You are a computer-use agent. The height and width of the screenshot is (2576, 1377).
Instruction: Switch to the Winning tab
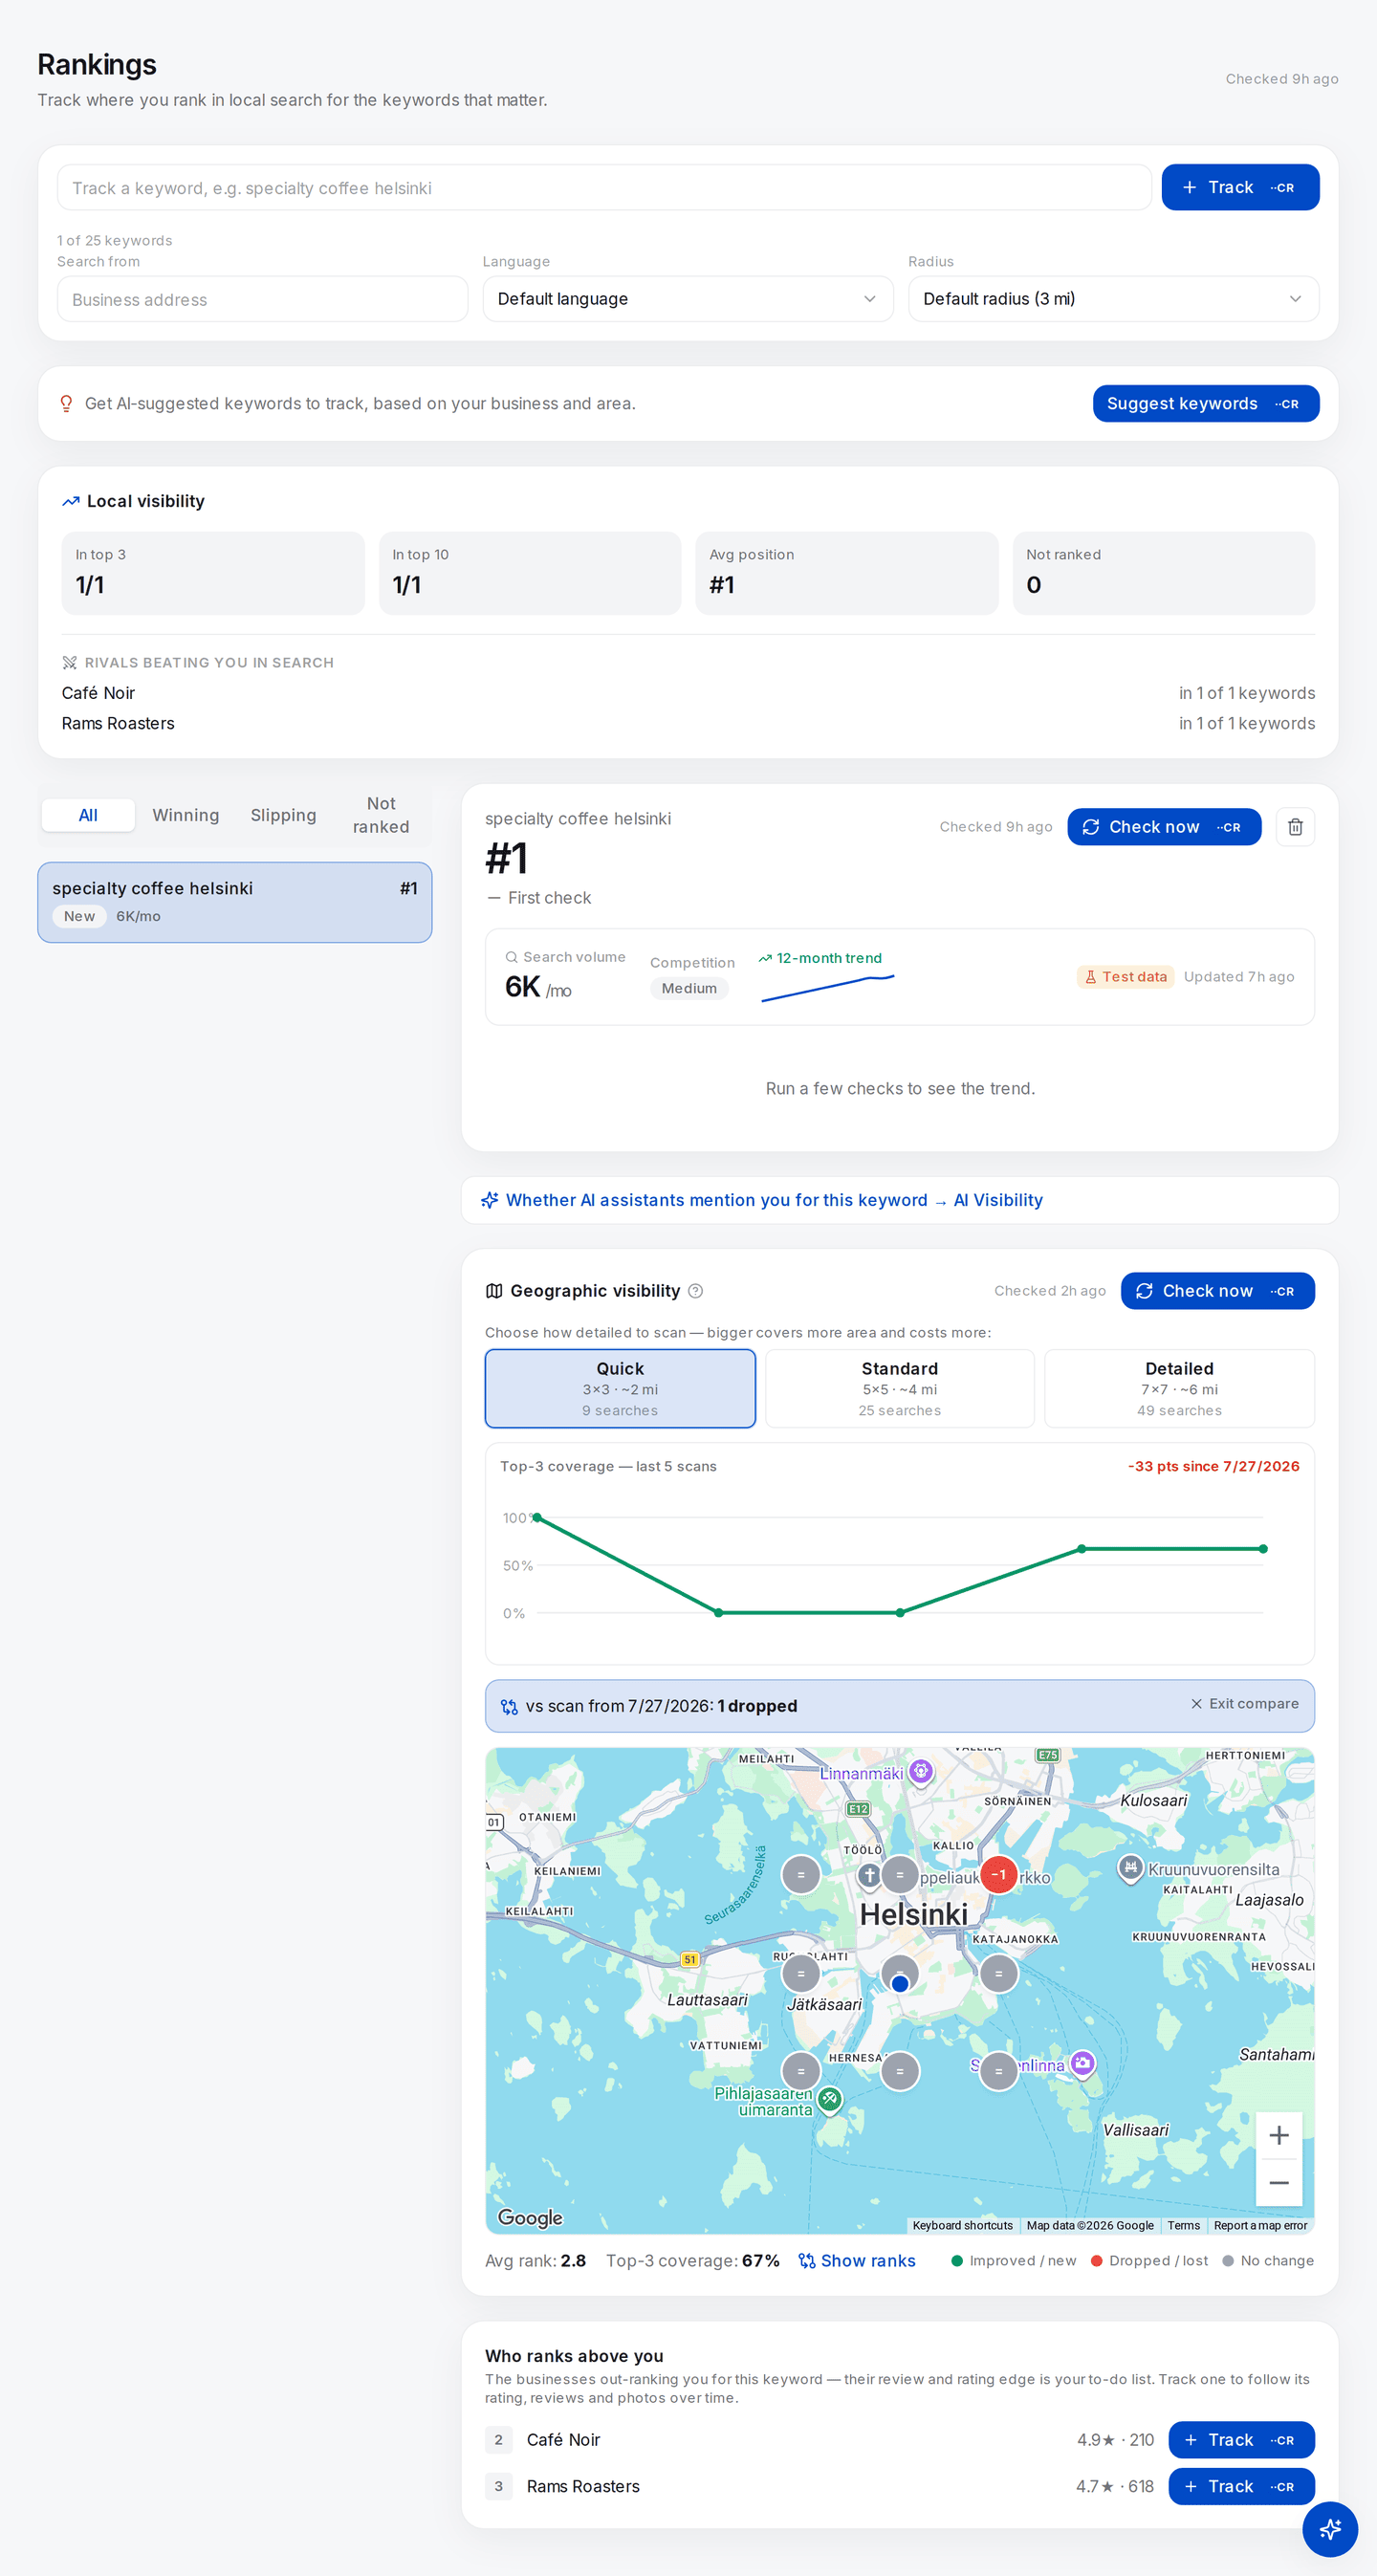[x=185, y=815]
